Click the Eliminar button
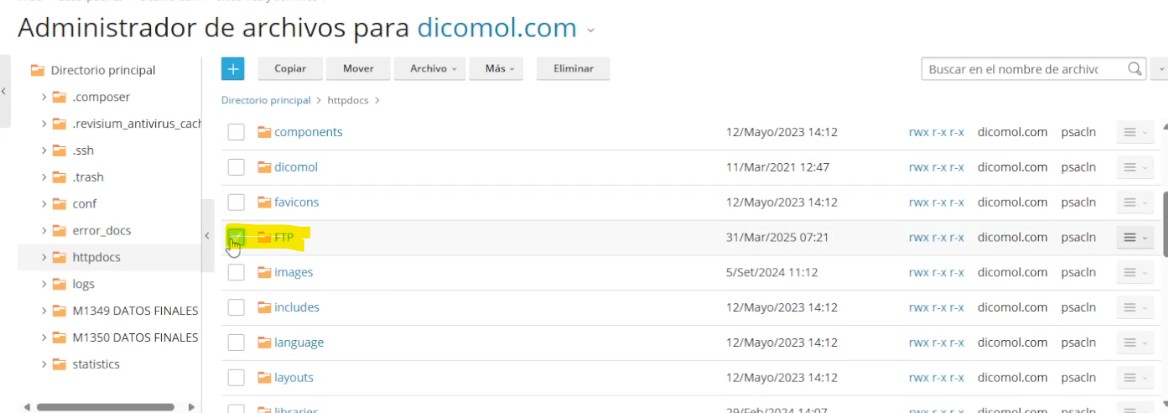 [573, 69]
